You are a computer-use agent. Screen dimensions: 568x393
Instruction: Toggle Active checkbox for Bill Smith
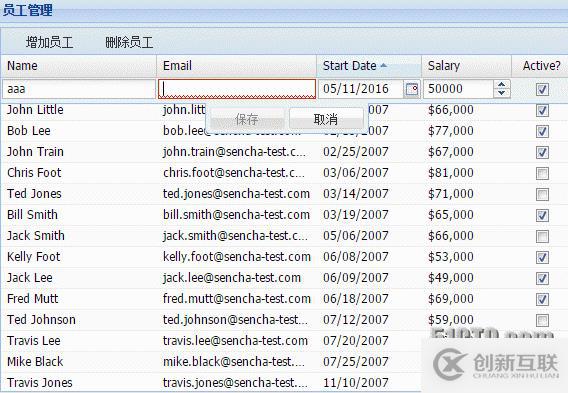tap(542, 216)
